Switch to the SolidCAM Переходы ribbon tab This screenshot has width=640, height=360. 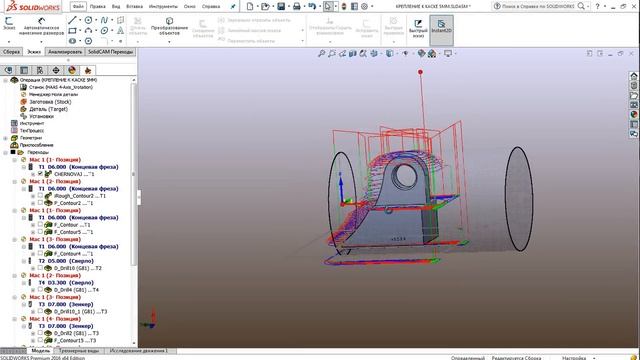click(x=111, y=52)
